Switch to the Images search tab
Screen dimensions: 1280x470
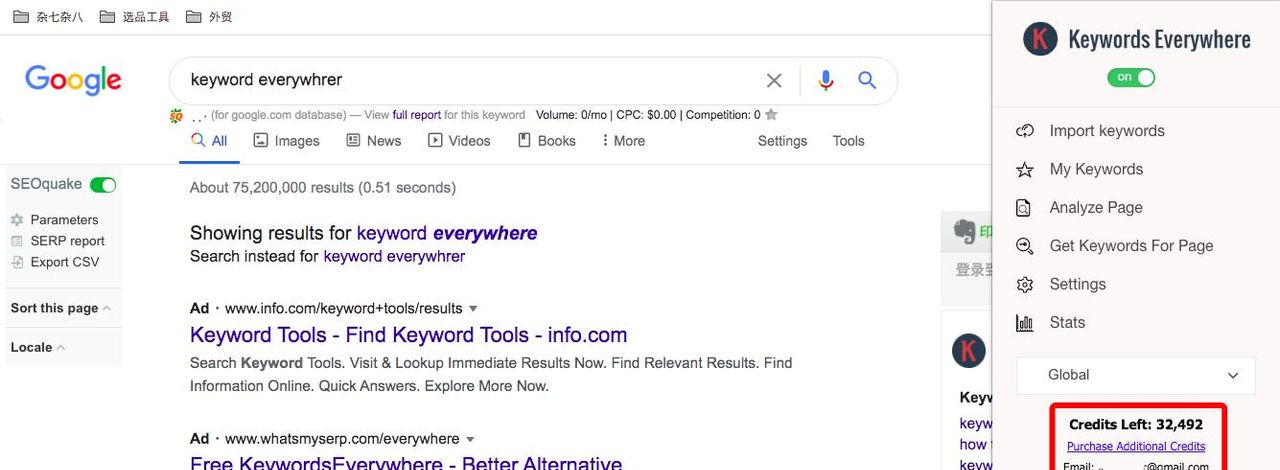coord(286,141)
